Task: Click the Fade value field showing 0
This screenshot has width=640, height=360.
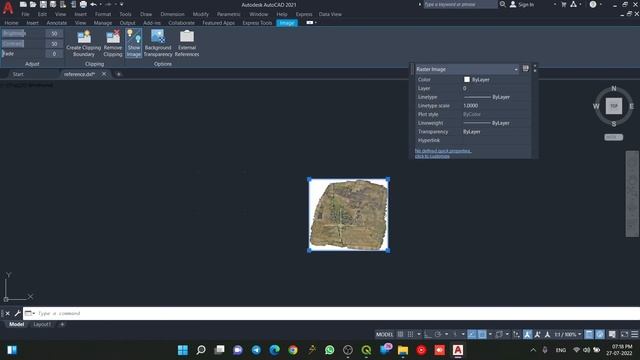Action: point(54,53)
